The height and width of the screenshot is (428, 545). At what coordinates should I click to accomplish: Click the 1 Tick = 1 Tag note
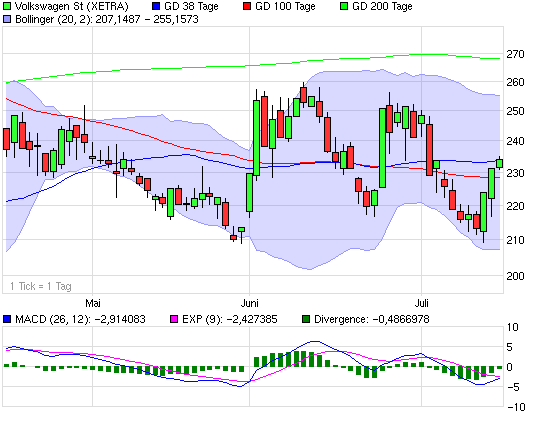point(41,286)
